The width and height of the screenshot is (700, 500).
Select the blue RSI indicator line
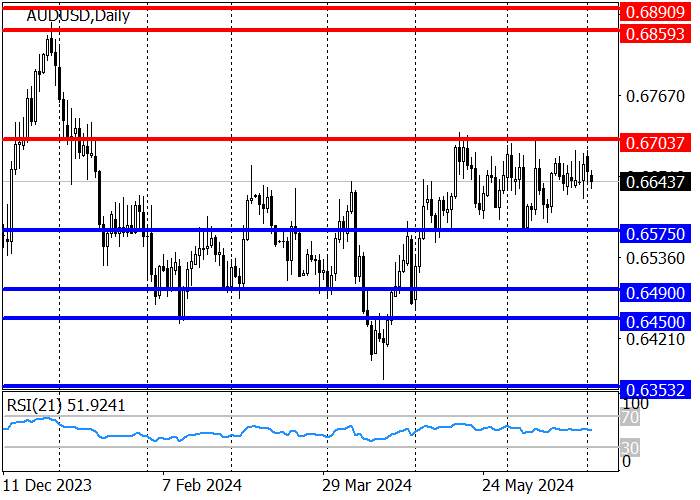(x=297, y=431)
